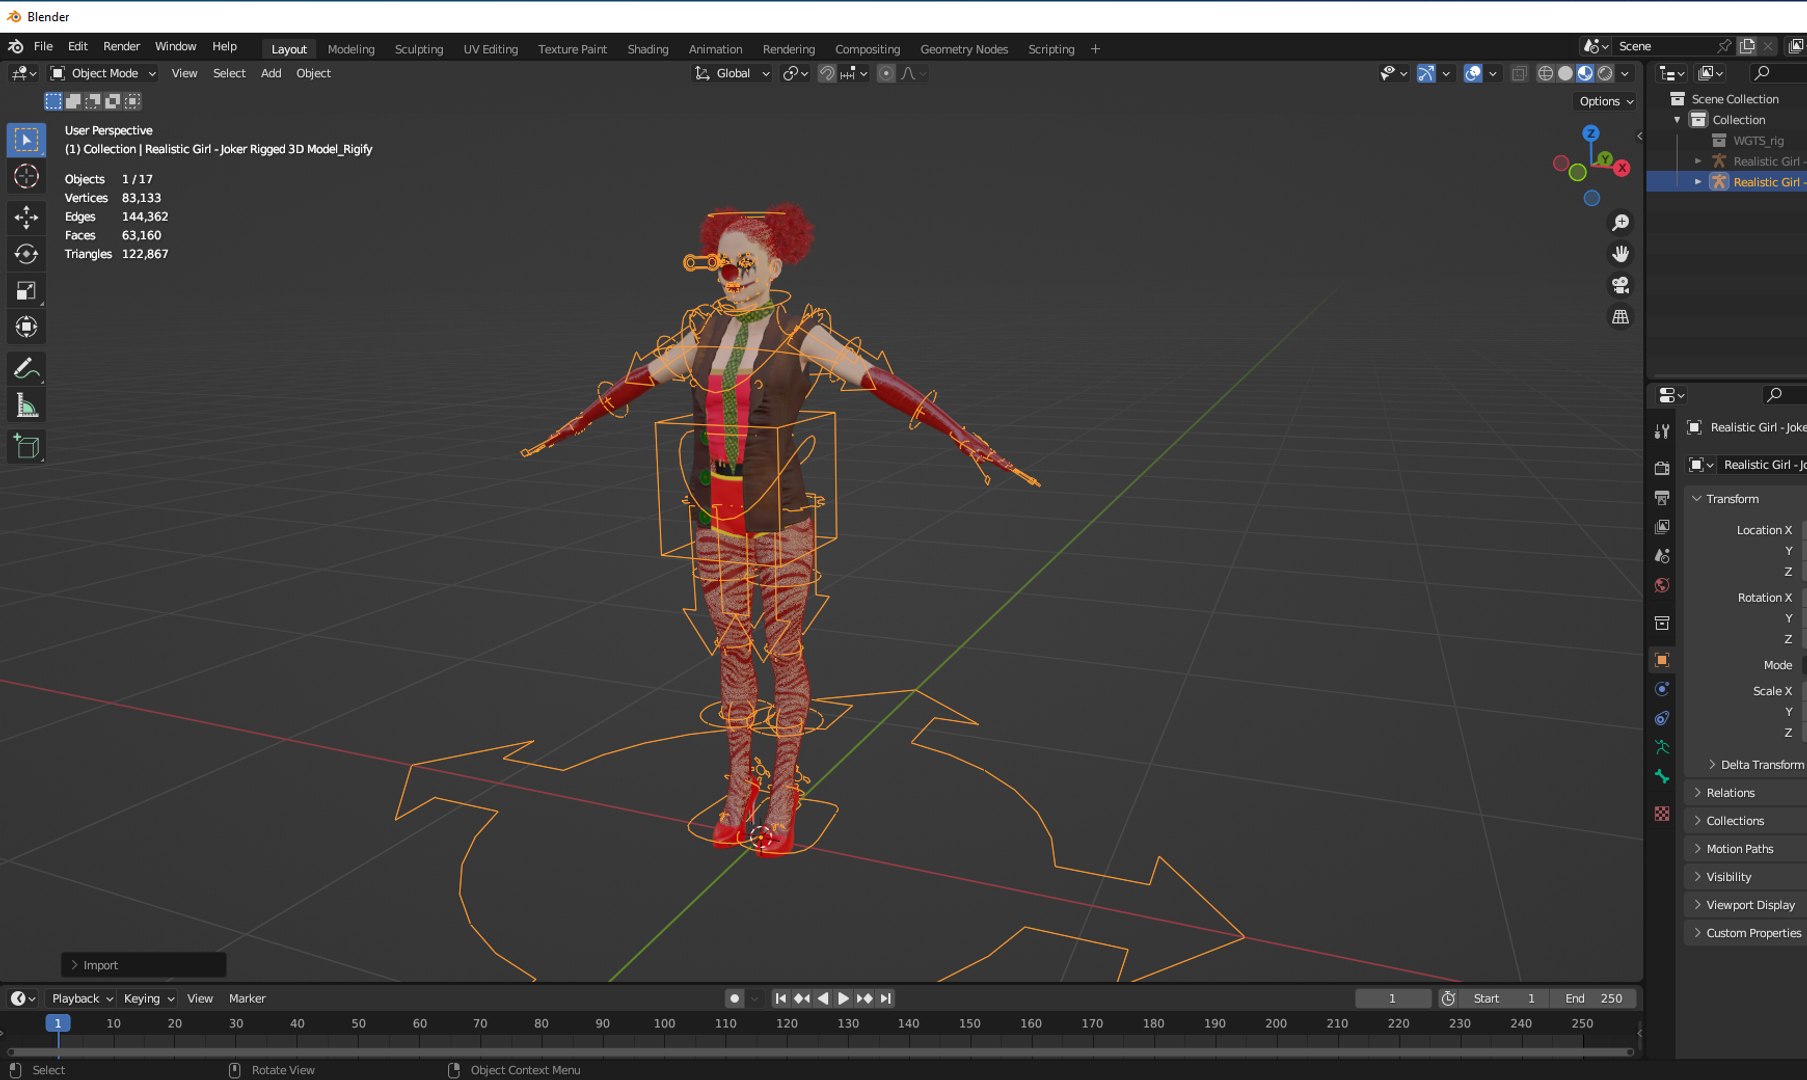Open the Add menu in viewport
Viewport: 1807px width, 1080px height.
click(270, 73)
